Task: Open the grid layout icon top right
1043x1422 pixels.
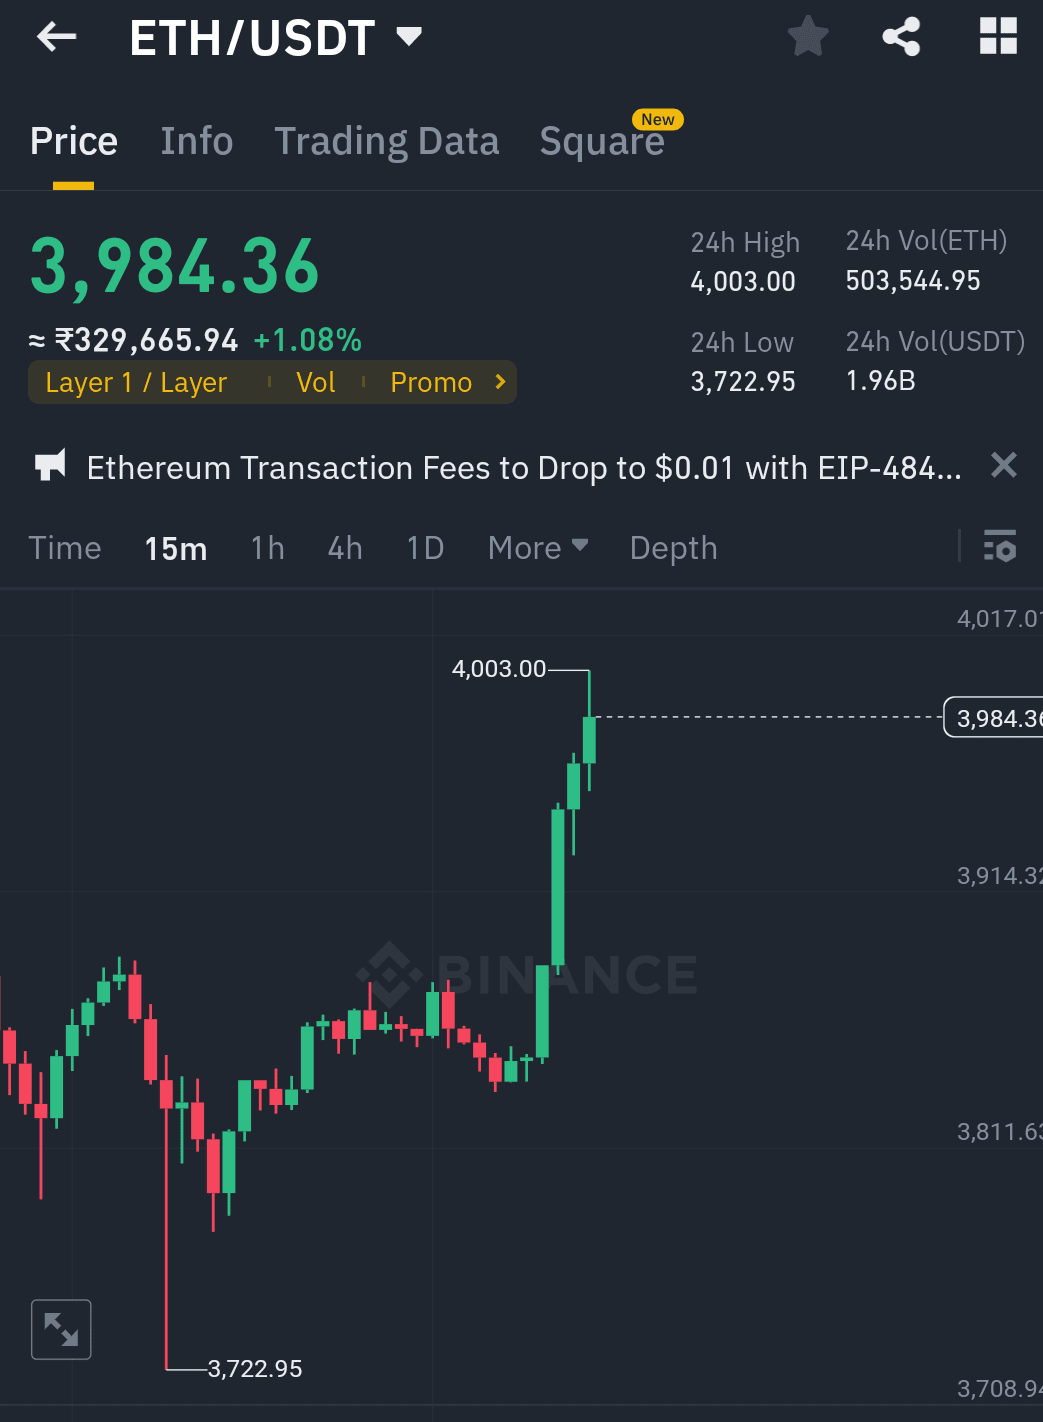Action: 997,36
